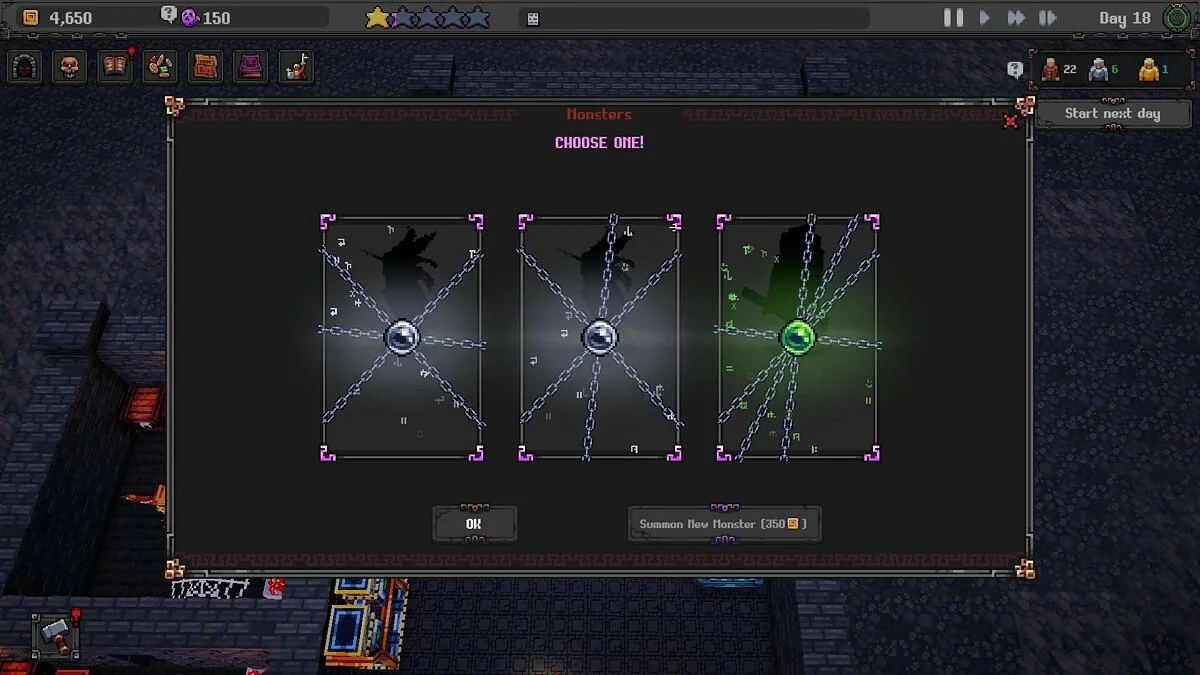Choose the middle chained monster card
The width and height of the screenshot is (1200, 675).
pos(600,337)
